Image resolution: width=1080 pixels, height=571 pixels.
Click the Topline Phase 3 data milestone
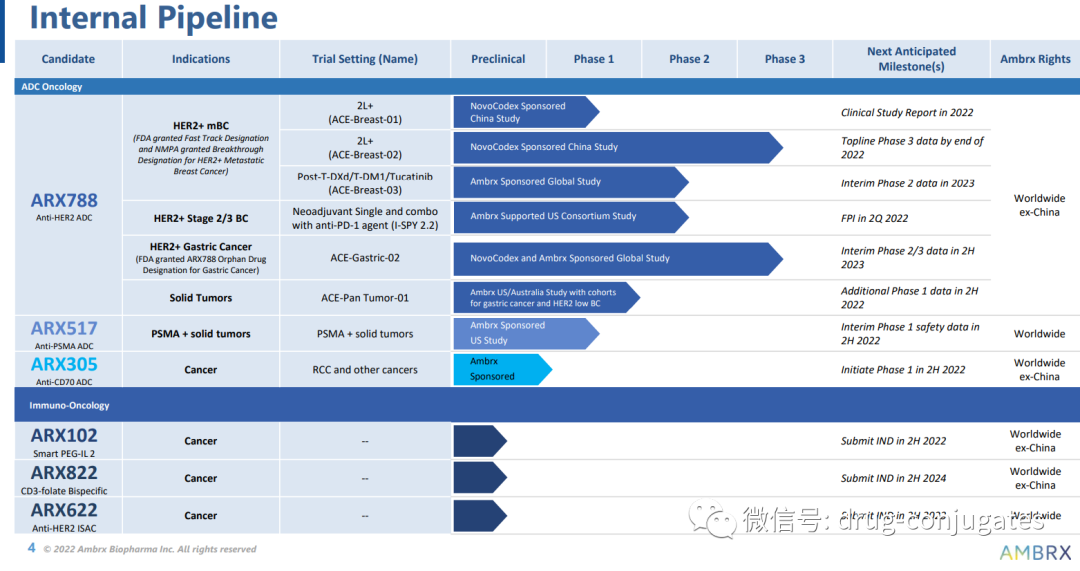click(x=912, y=147)
